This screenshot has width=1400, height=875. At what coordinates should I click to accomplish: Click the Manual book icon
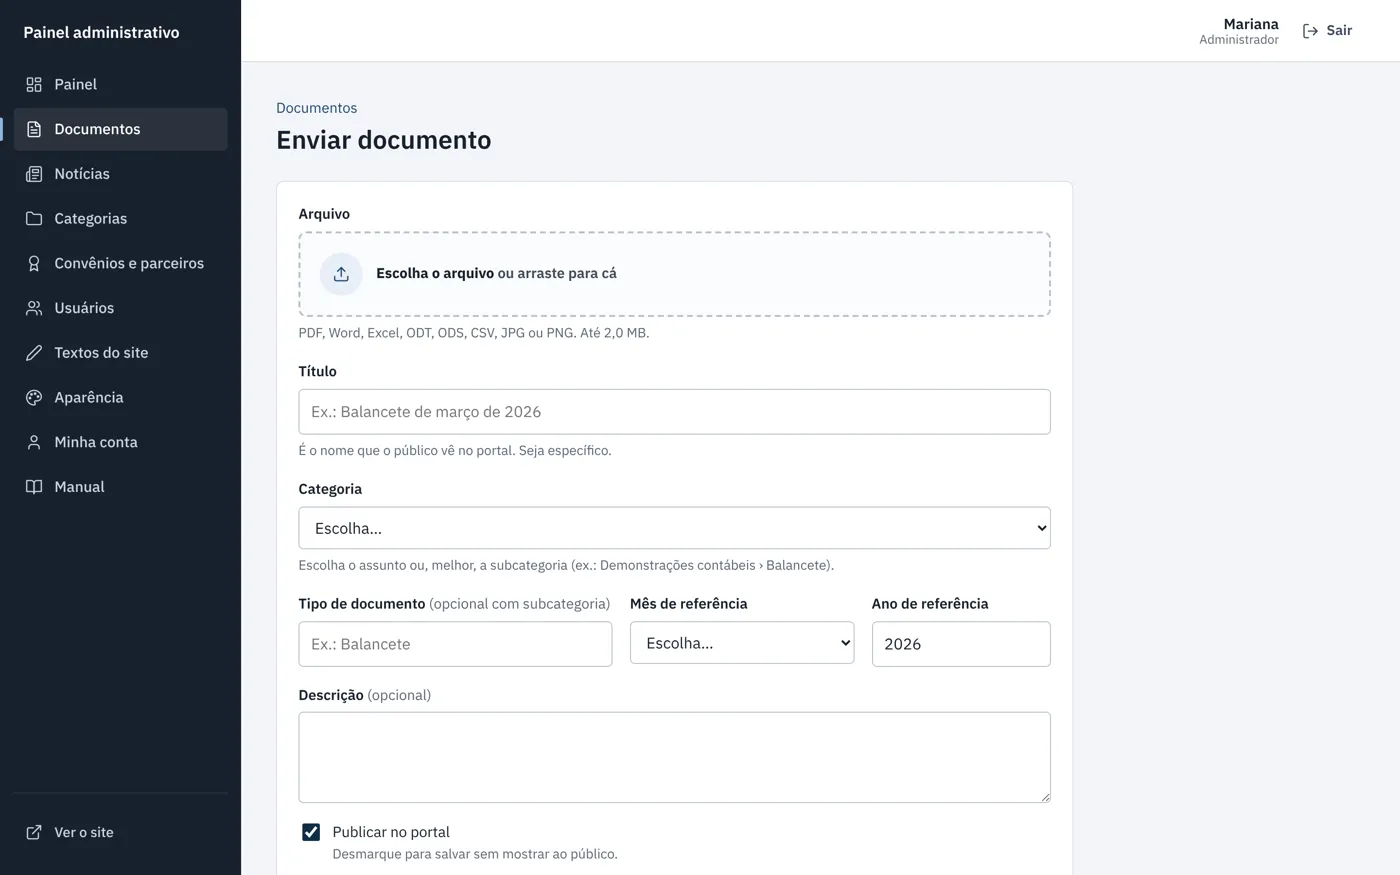pyautogui.click(x=34, y=487)
